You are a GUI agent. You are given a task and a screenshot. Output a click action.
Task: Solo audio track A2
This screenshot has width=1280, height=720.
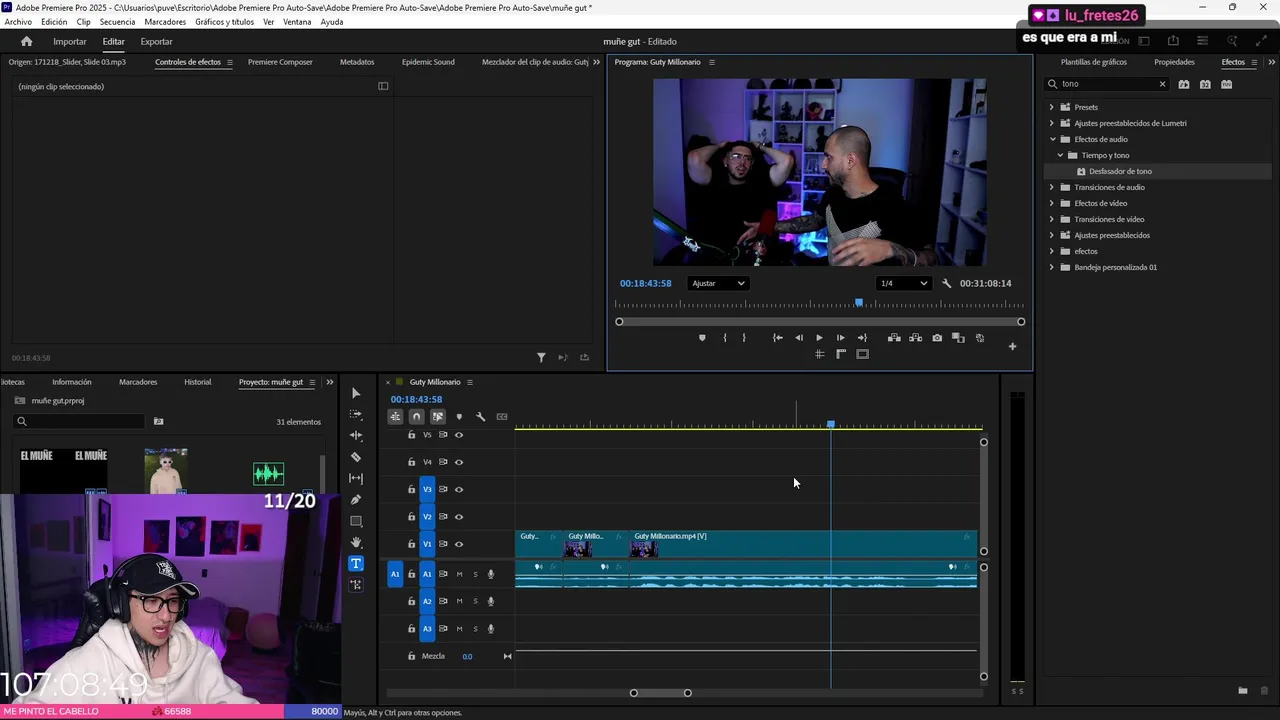pyautogui.click(x=475, y=601)
